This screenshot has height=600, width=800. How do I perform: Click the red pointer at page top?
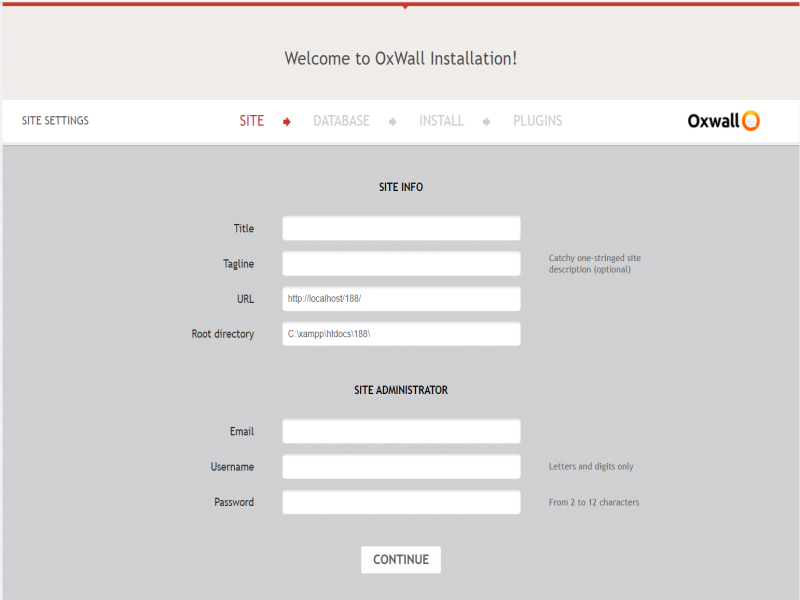click(x=404, y=6)
